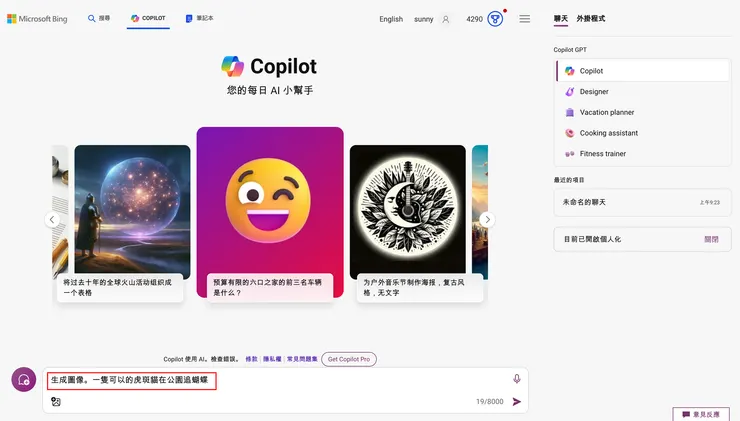Screen dimensions: 740x421
Task: Click the Vacation planner suitcase icon
Action: (x=570, y=112)
